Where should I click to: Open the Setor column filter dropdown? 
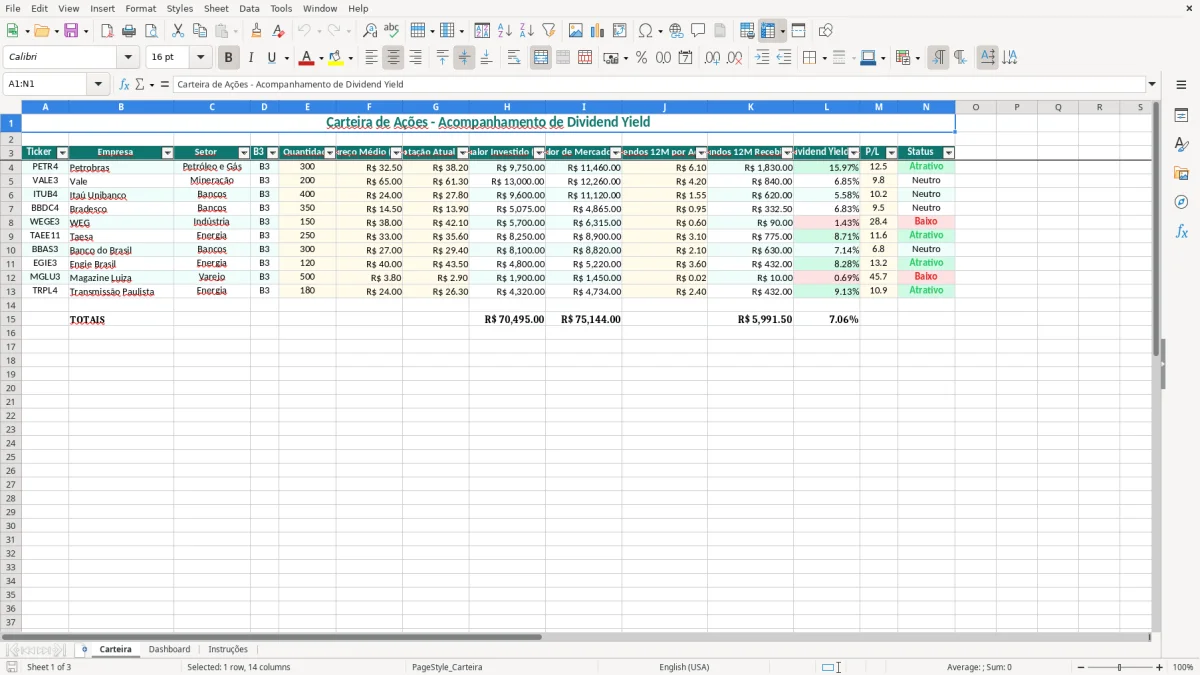click(244, 153)
